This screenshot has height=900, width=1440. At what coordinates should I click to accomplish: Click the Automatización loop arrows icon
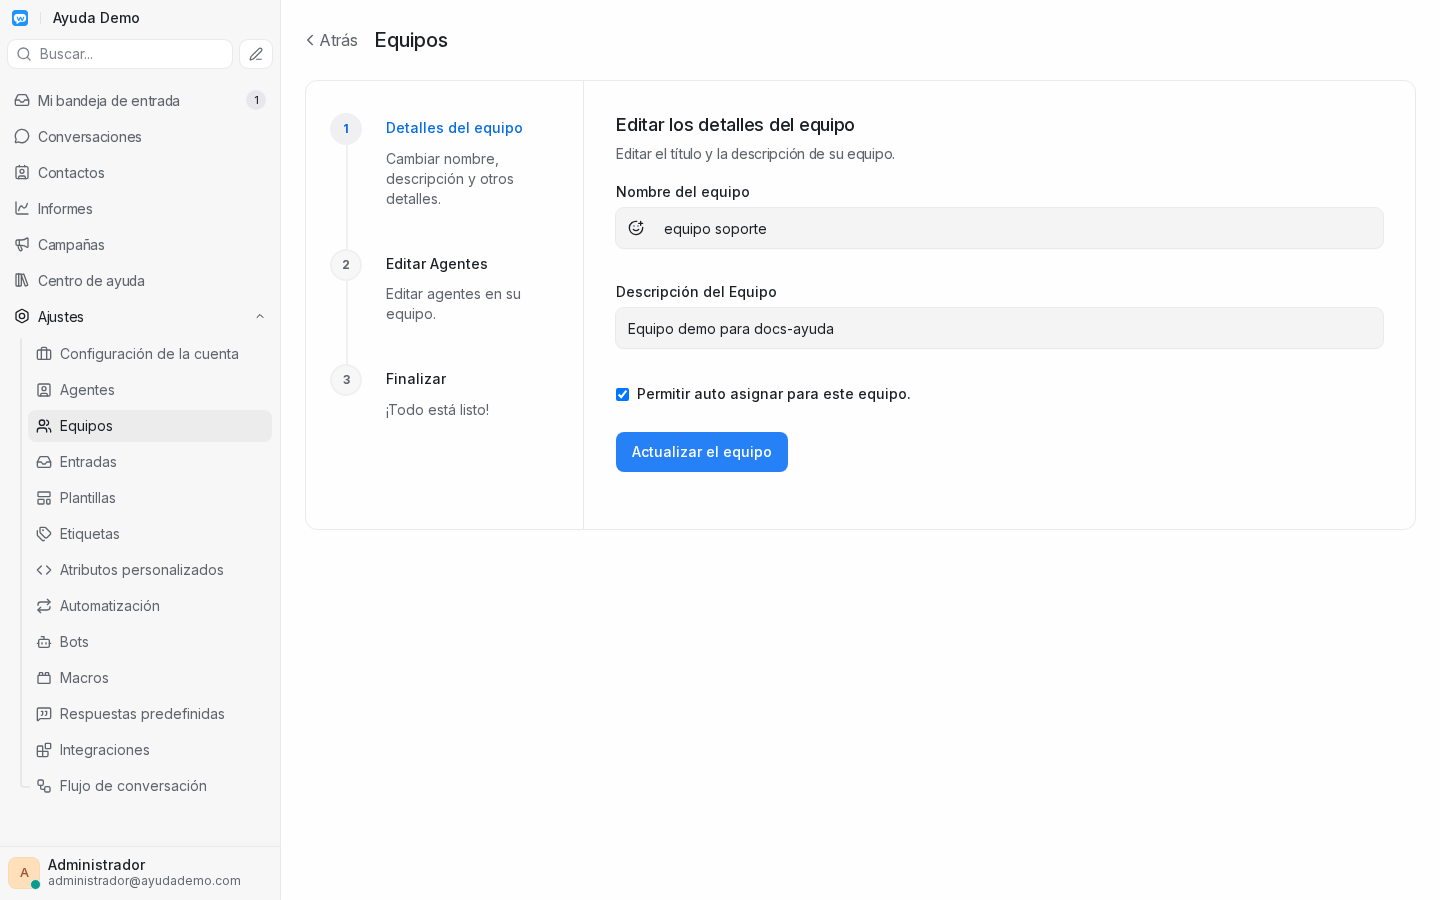pos(44,606)
